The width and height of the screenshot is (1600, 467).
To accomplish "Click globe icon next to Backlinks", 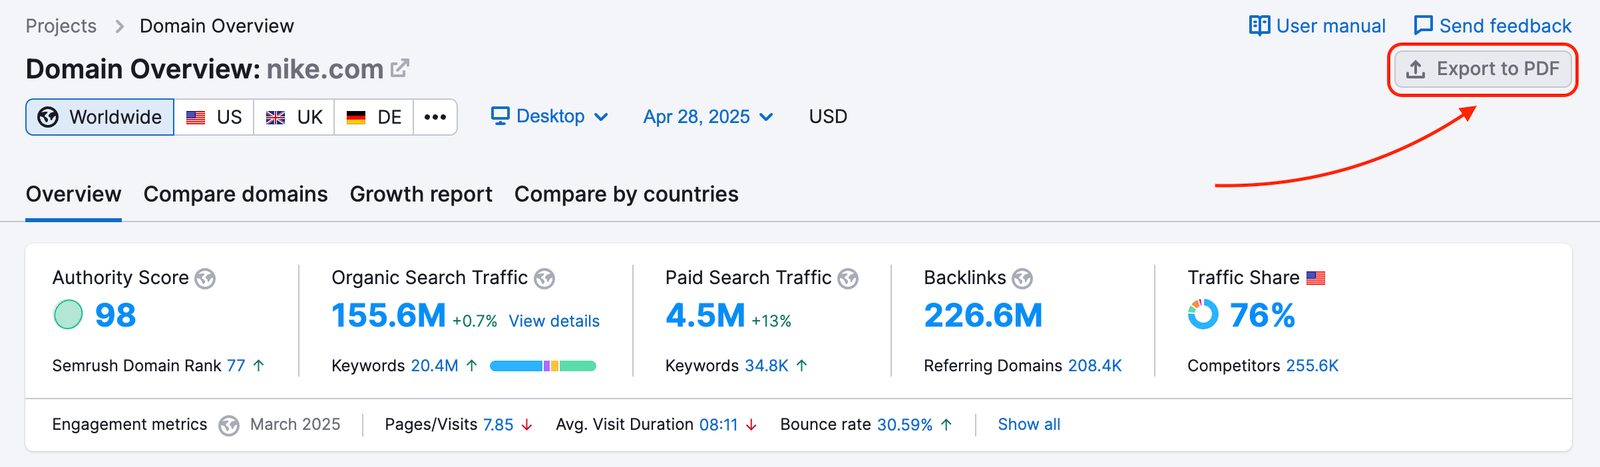I will tap(1022, 279).
